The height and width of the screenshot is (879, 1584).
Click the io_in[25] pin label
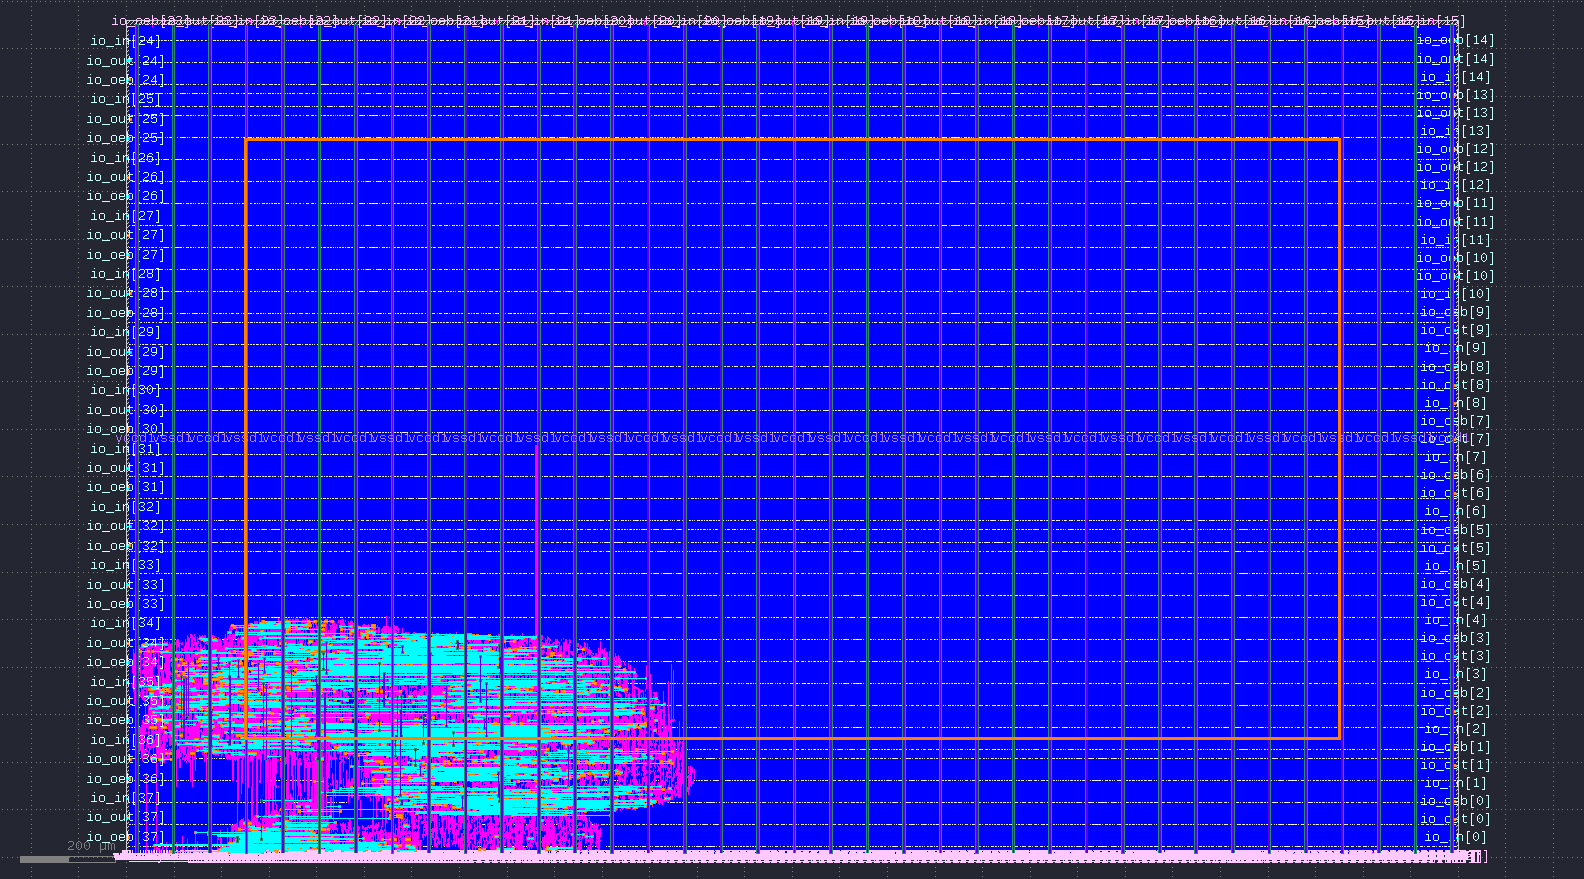tap(126, 99)
